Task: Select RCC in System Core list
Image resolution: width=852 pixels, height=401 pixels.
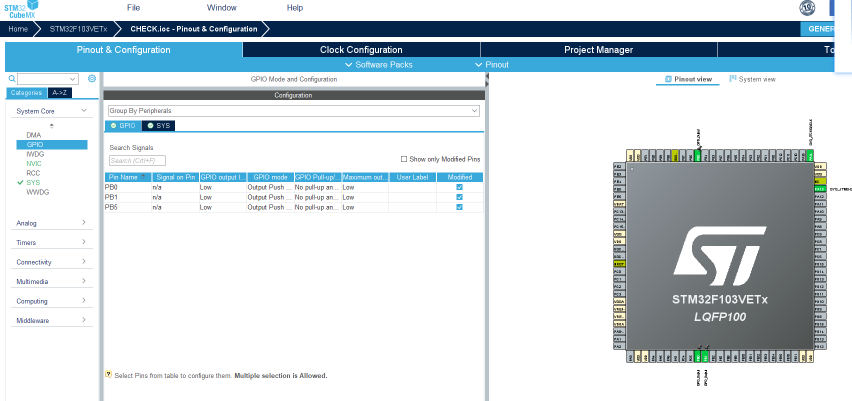Action: (33, 173)
